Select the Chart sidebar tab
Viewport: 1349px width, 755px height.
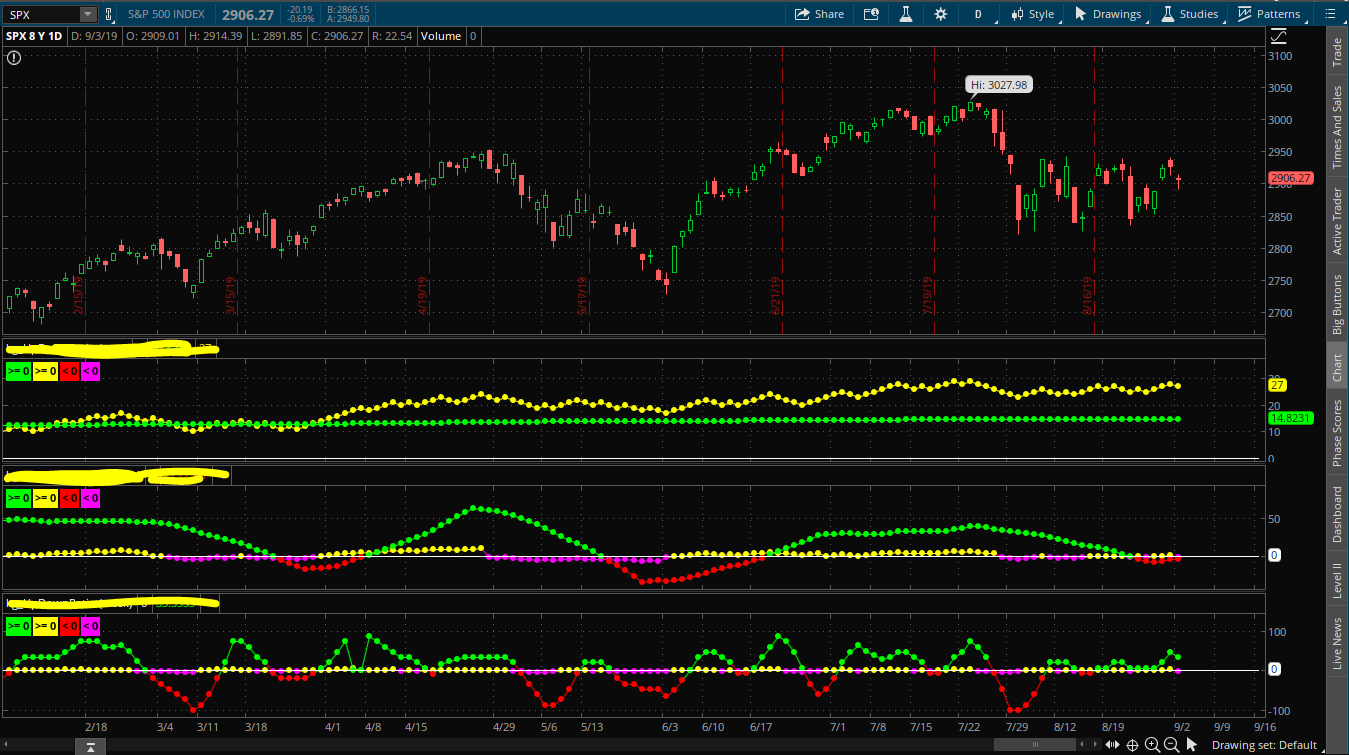click(1337, 369)
